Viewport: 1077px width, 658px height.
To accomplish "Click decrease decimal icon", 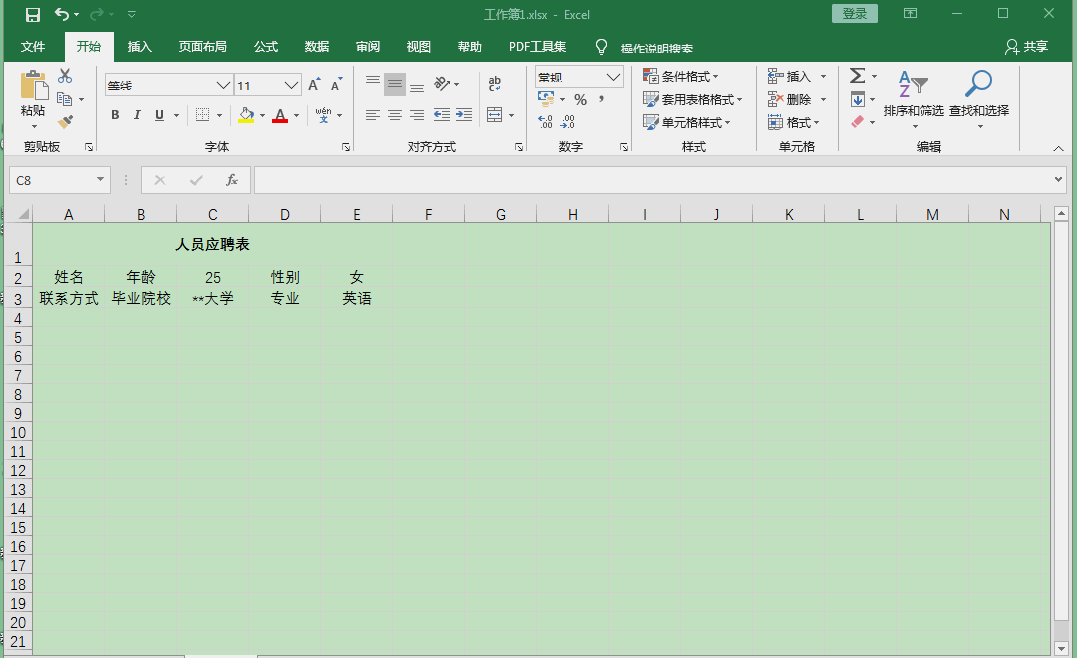I will [568, 122].
